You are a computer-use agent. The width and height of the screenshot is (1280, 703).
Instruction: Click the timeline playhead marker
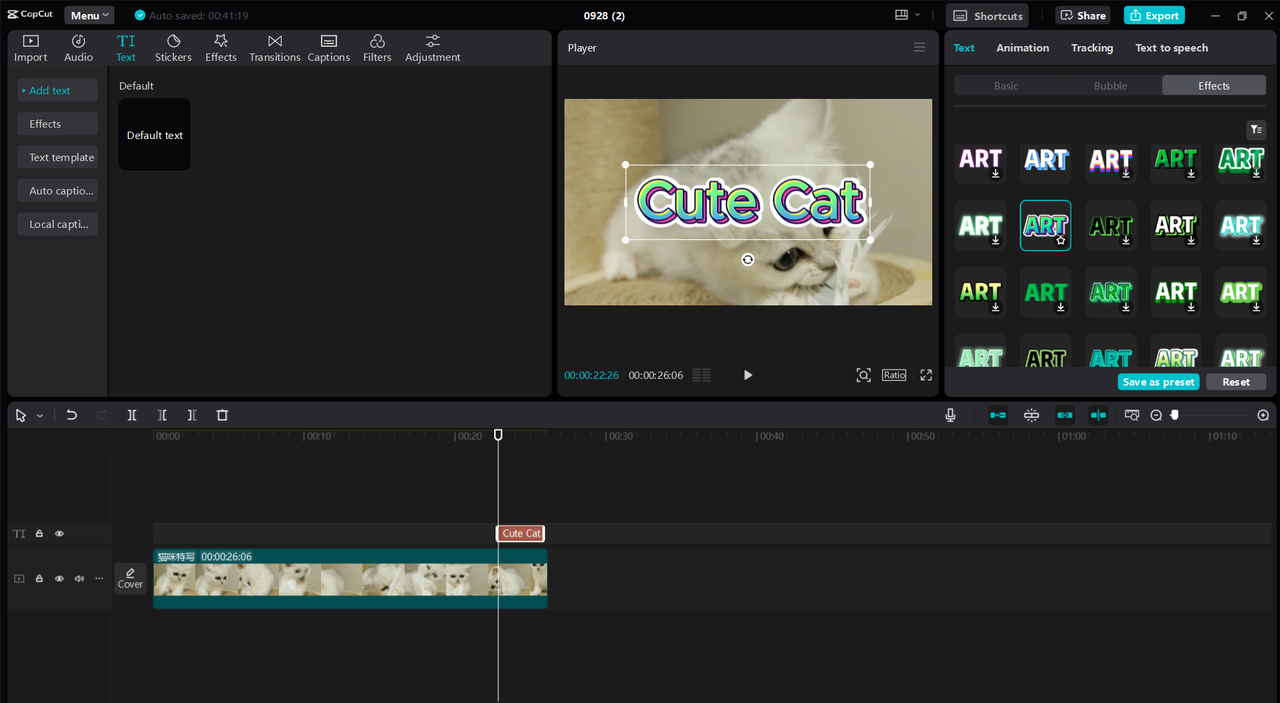click(x=498, y=435)
